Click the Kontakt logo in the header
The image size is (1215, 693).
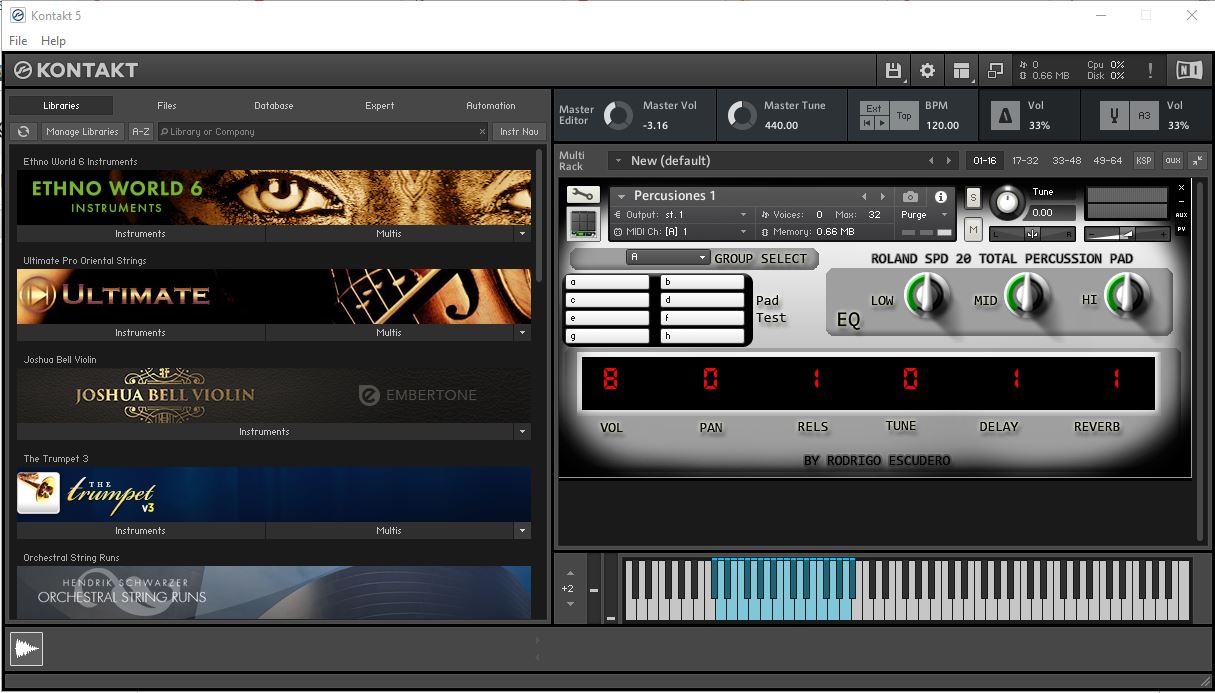coord(76,70)
